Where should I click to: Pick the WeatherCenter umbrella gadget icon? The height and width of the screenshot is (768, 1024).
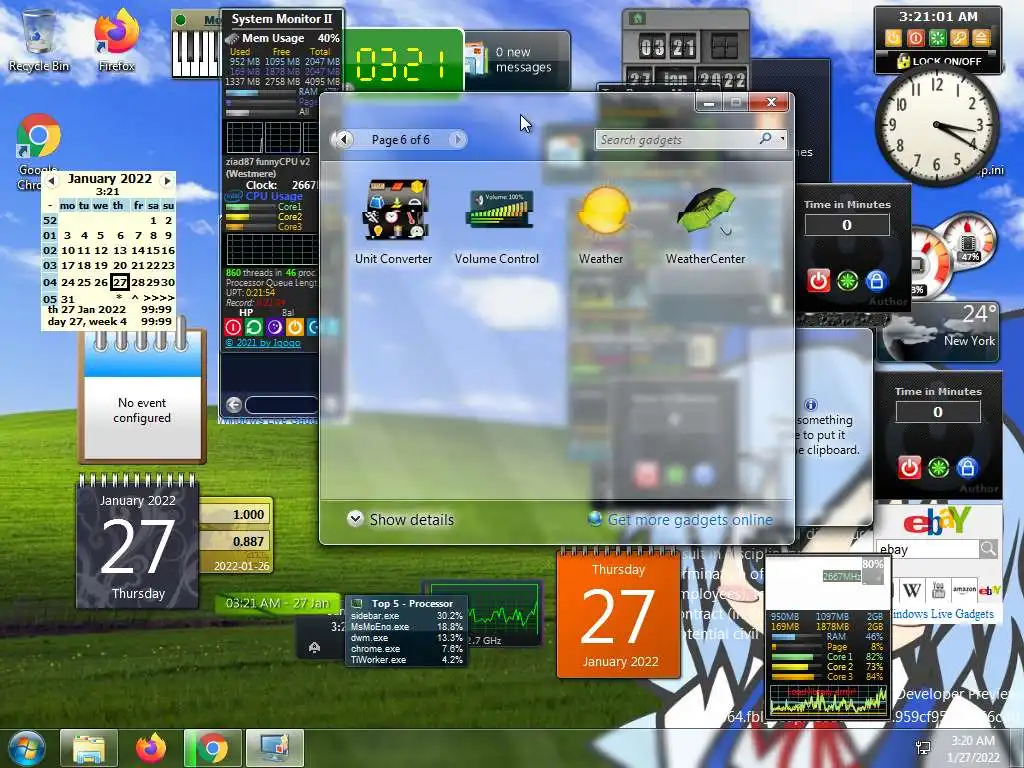(x=706, y=210)
